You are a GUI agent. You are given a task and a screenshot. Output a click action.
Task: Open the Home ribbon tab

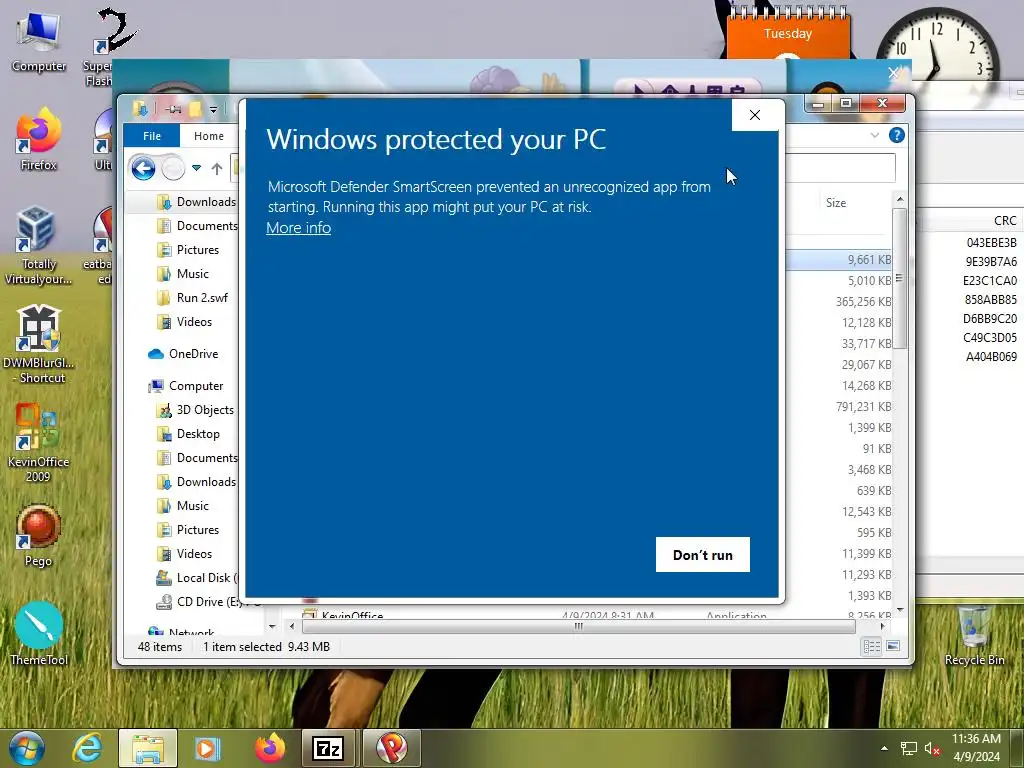209,136
